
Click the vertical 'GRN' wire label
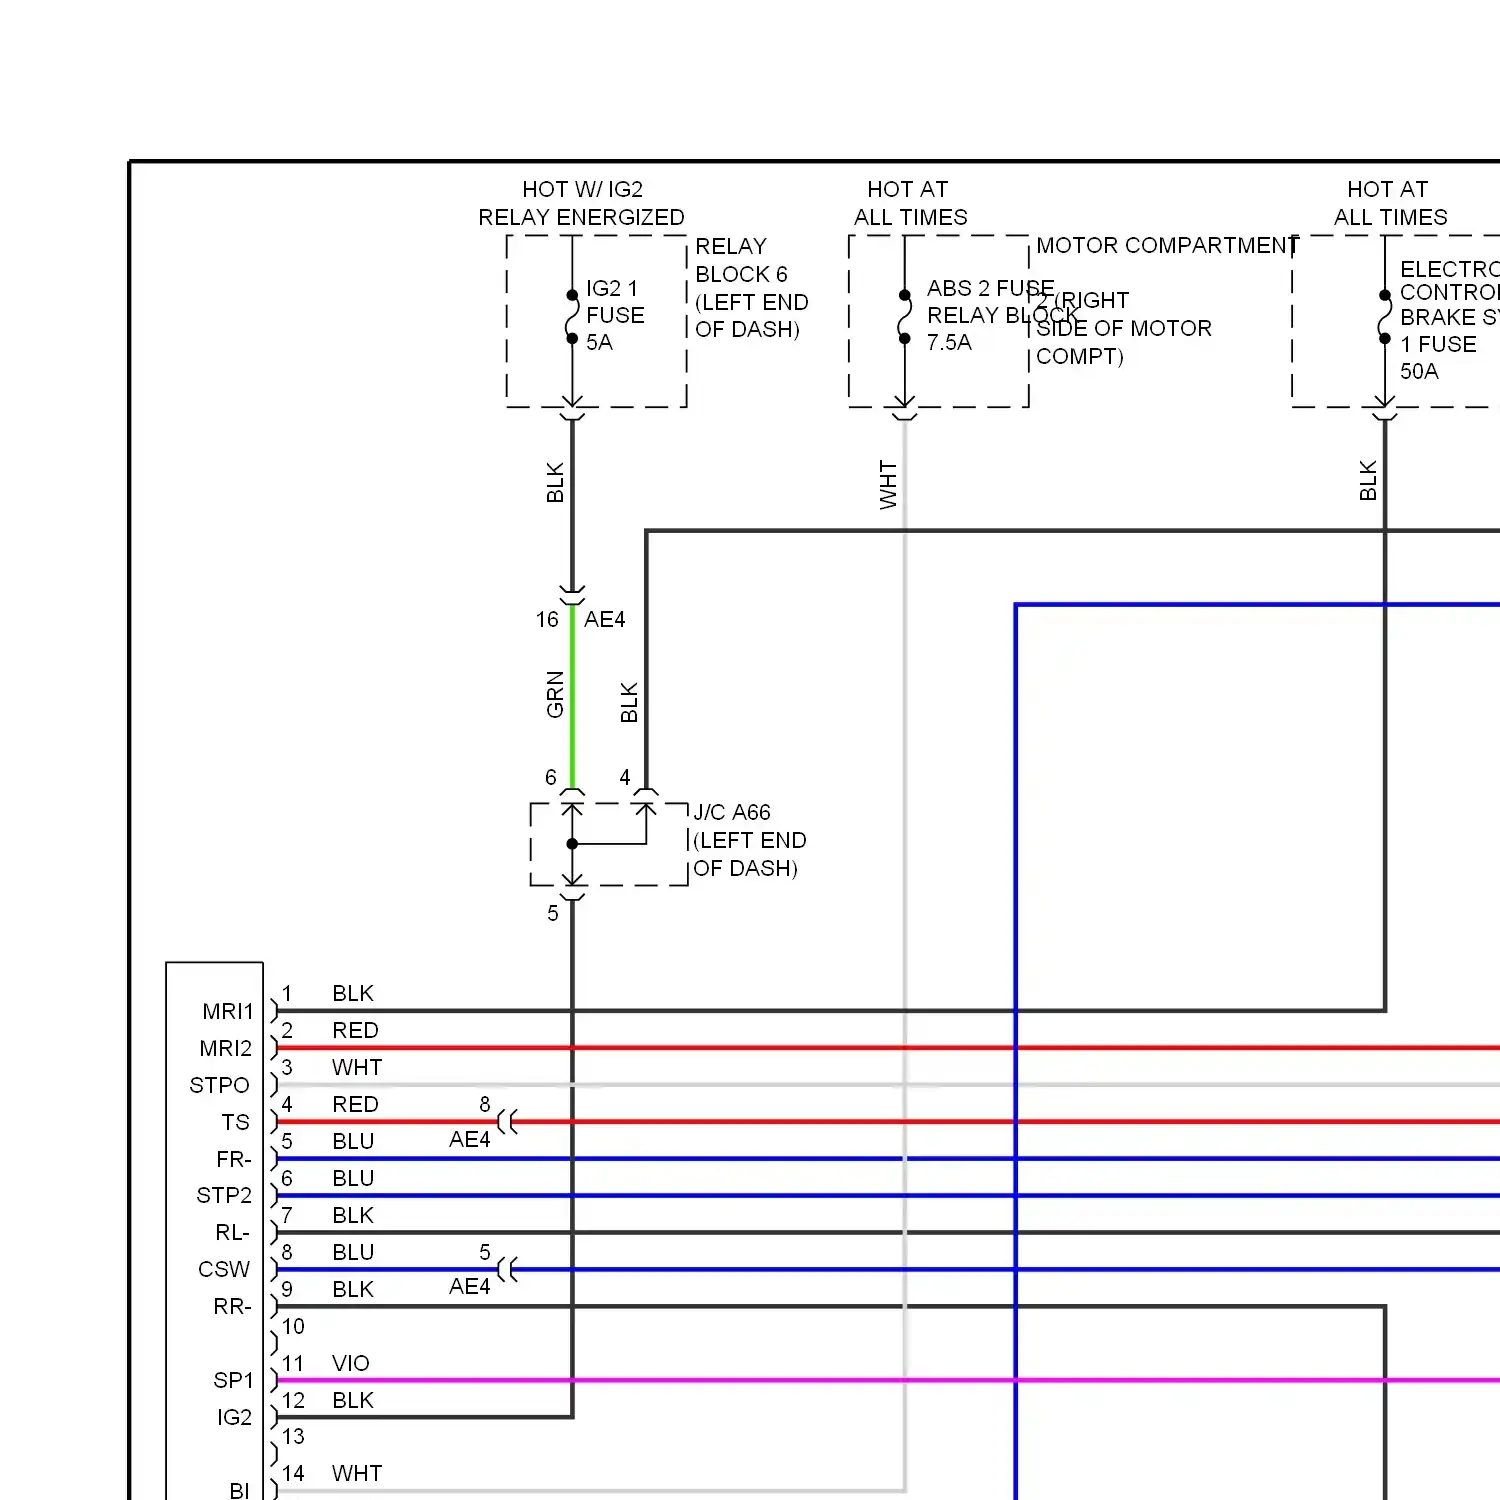point(555,694)
